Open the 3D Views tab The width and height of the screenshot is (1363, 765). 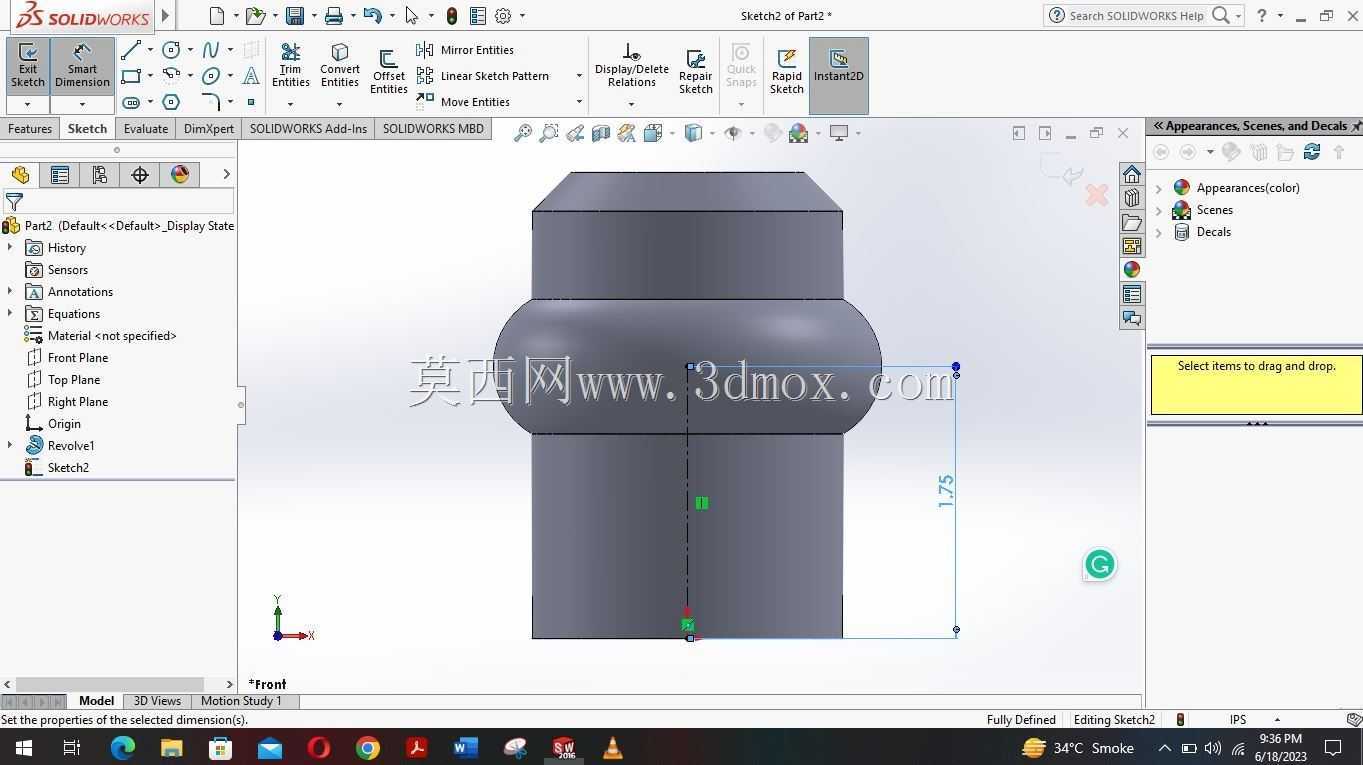[x=157, y=701]
